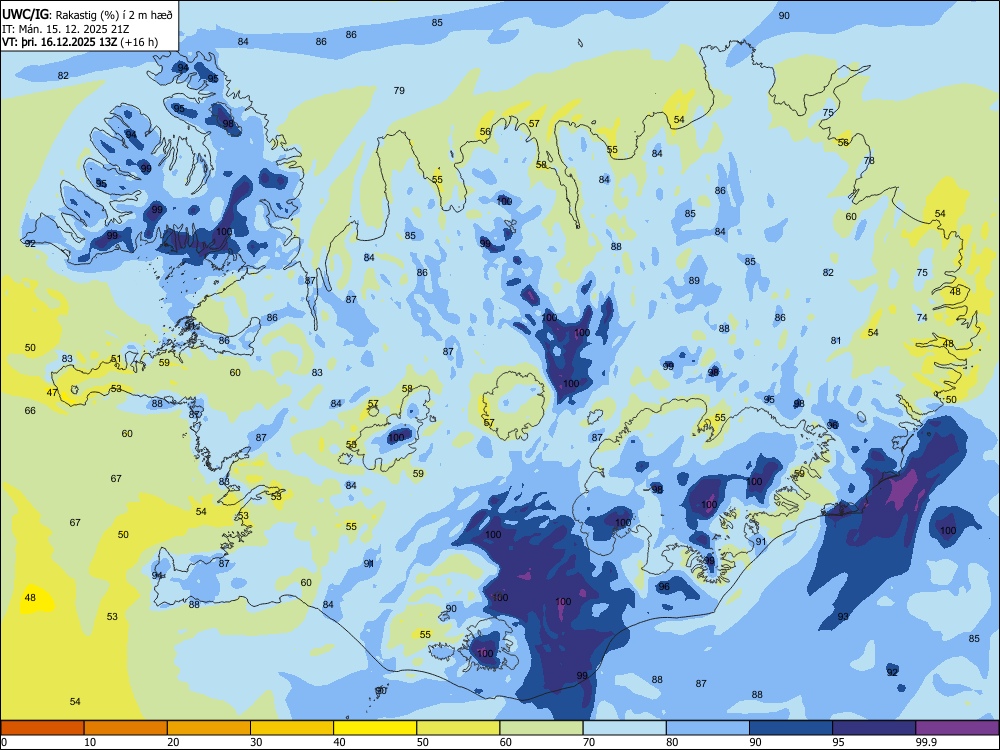Select the 10–20 orange legend swatch

point(126,728)
